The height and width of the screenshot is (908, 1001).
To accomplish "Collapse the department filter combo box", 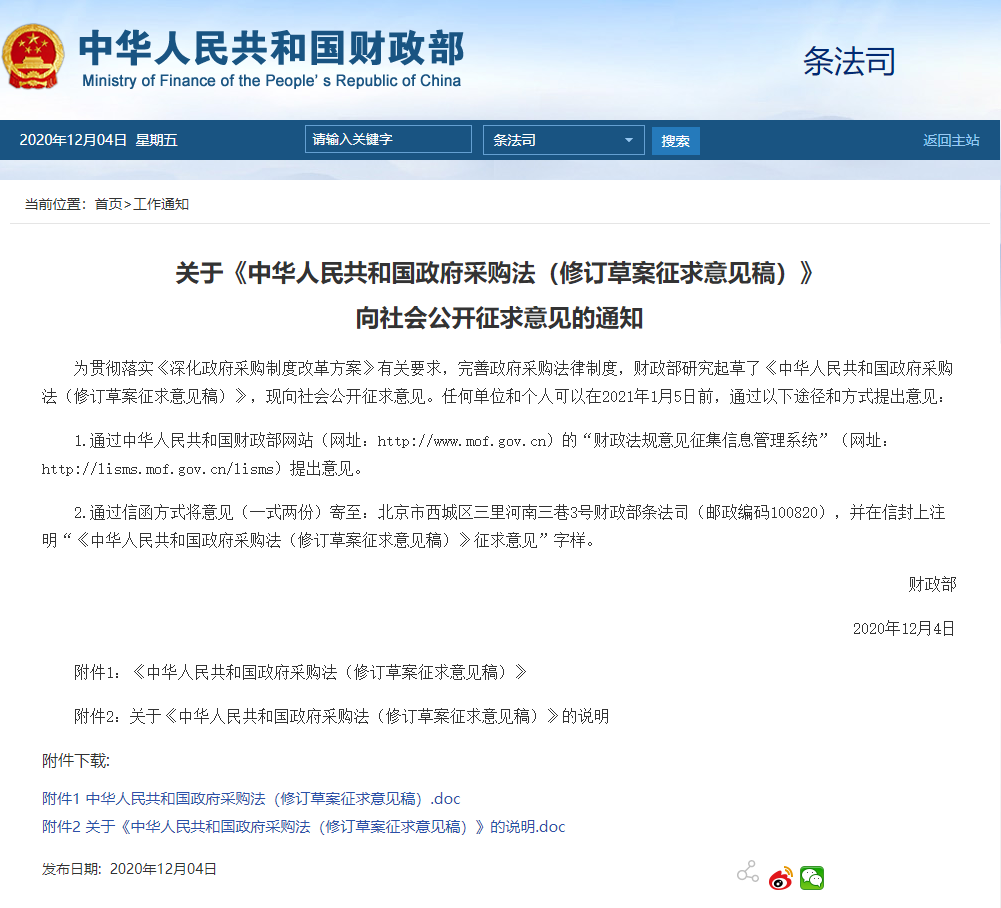I will (563, 139).
